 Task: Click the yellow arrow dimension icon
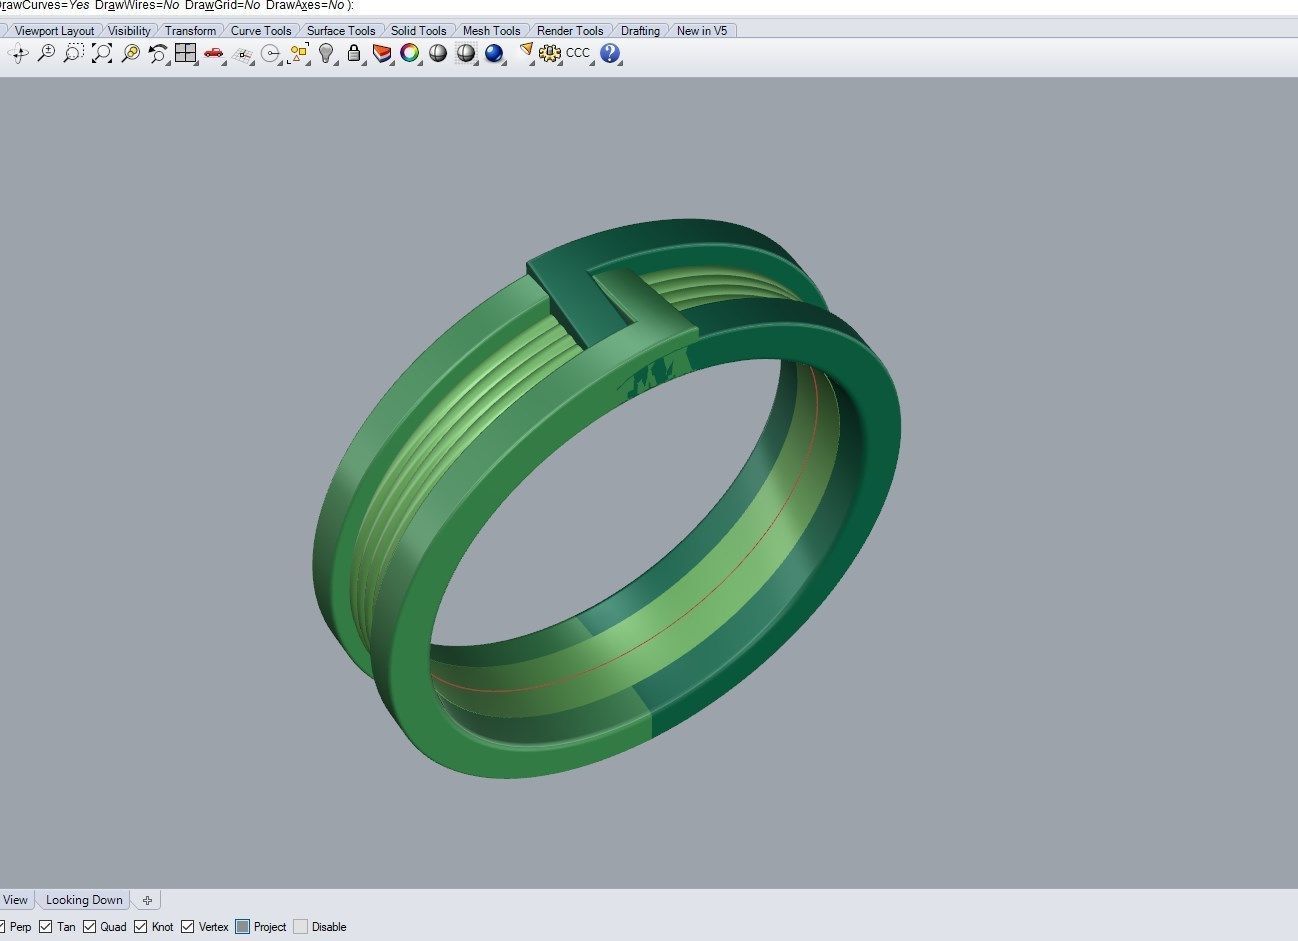(525, 53)
